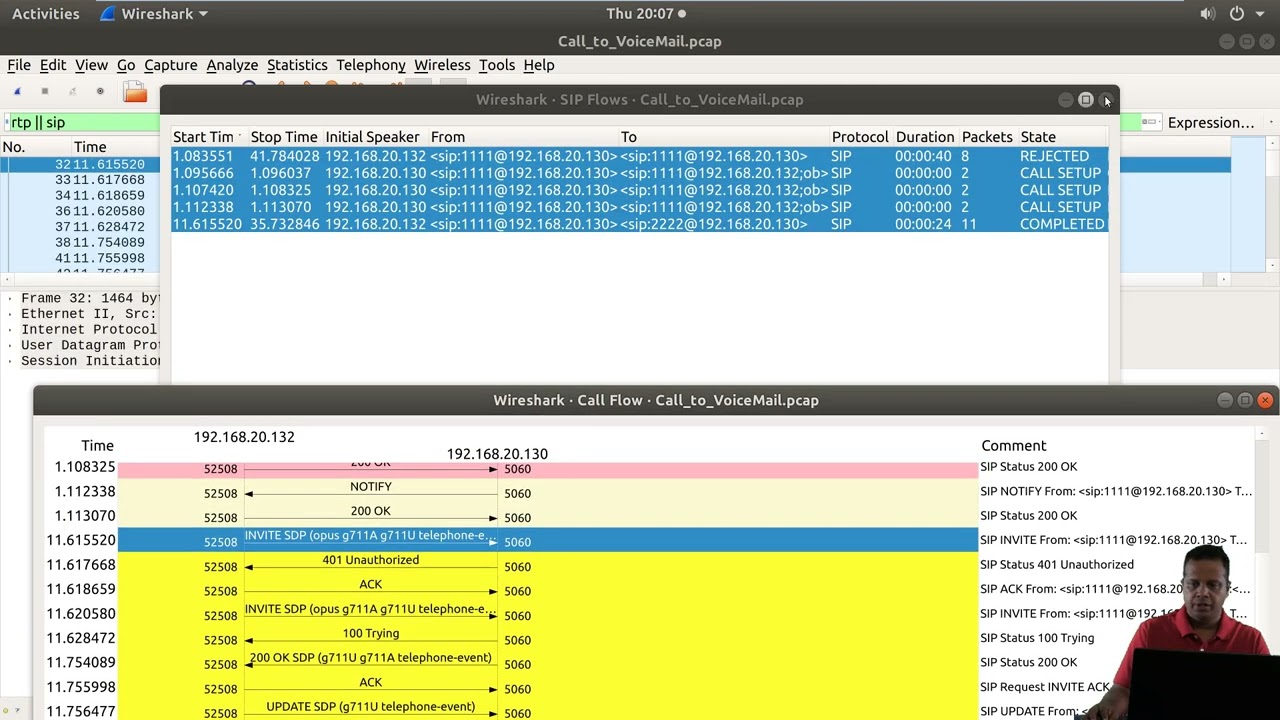Click the SIP Status 100 Trying comment
The height and width of the screenshot is (720, 1280).
coord(1037,638)
